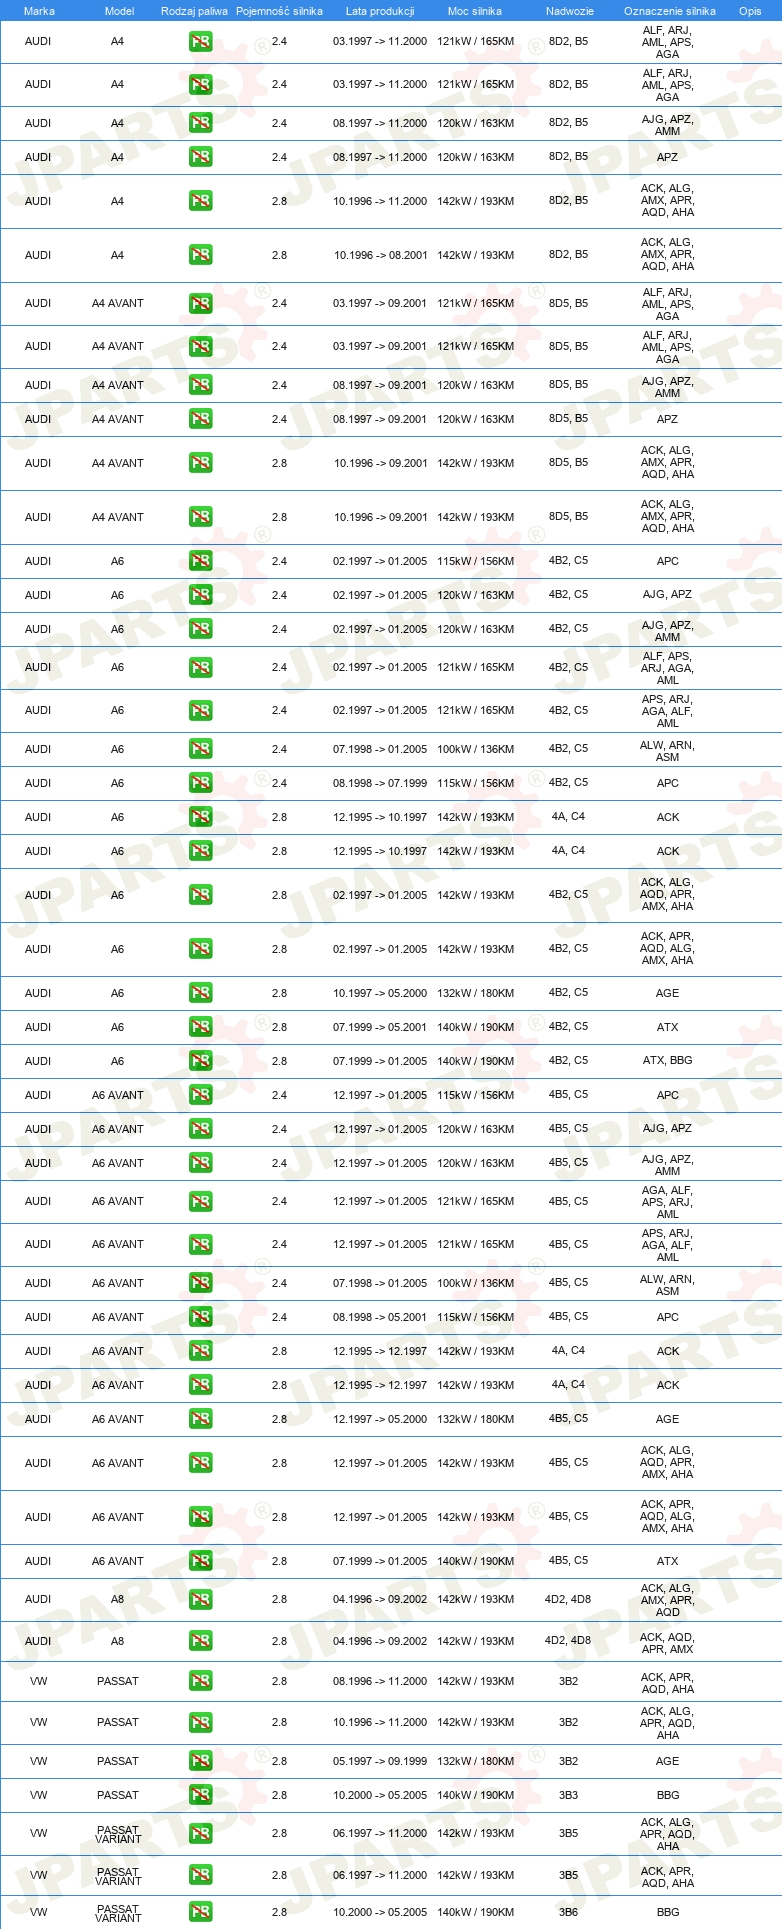Image resolution: width=782 pixels, height=1929 pixels.
Task: Click 132kW / 180KM in the A6 4B2 row
Action: pos(475,993)
